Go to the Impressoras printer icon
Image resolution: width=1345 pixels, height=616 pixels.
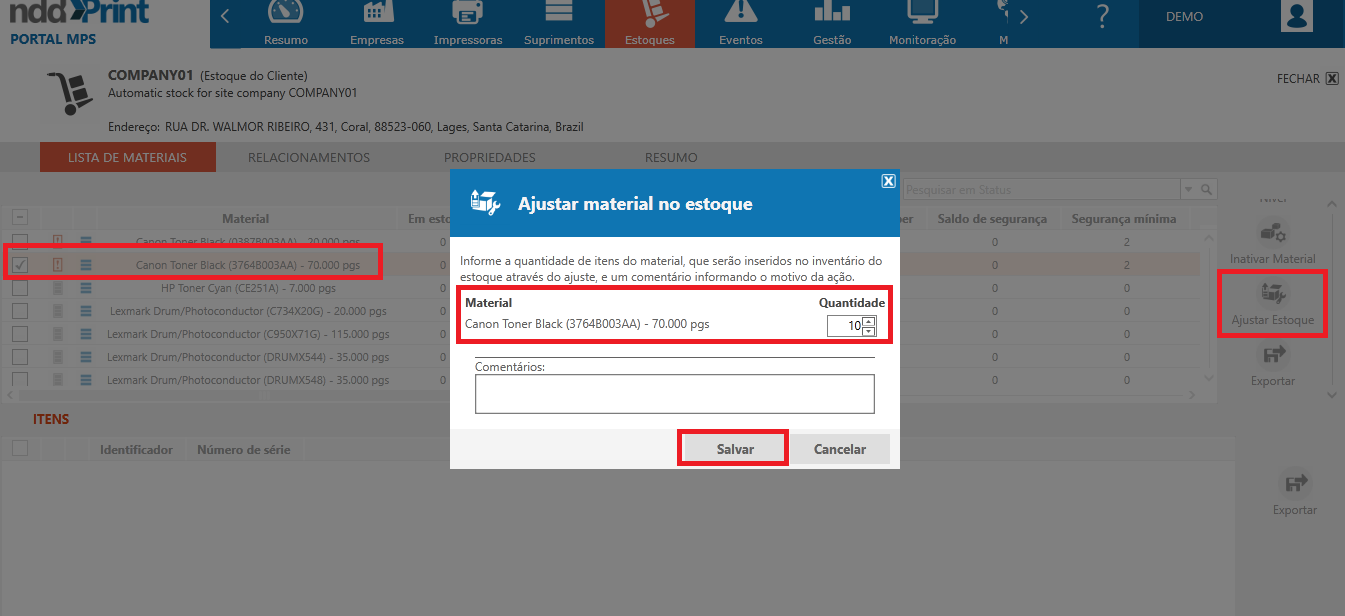pyautogui.click(x=467, y=14)
